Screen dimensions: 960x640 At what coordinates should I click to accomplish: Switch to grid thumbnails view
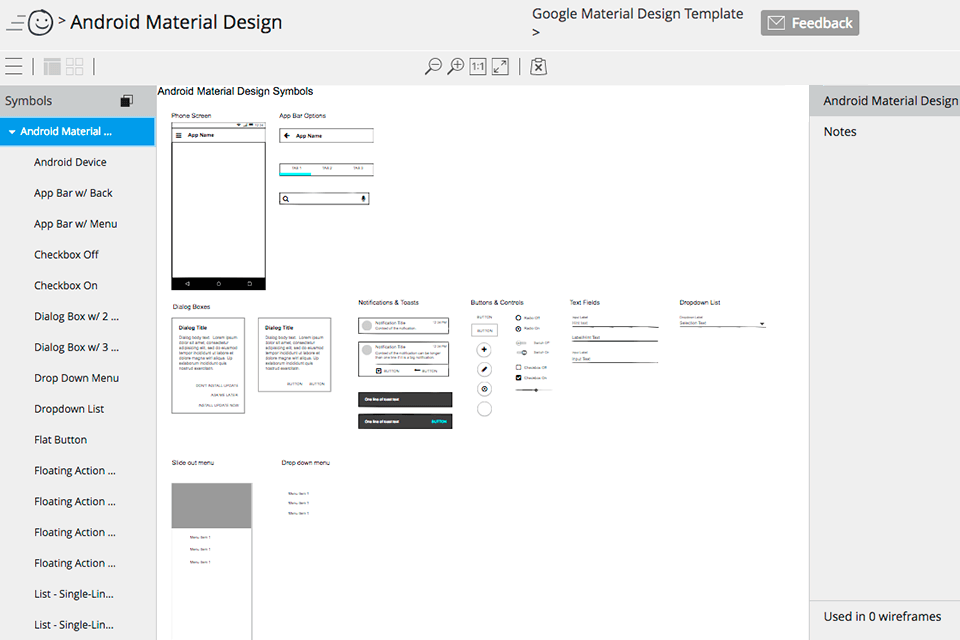75,66
